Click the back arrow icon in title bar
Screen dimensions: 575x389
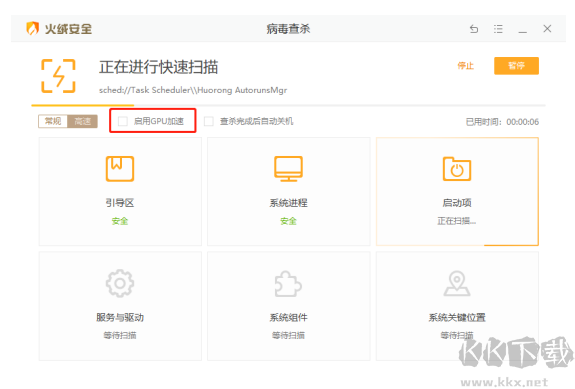click(474, 29)
